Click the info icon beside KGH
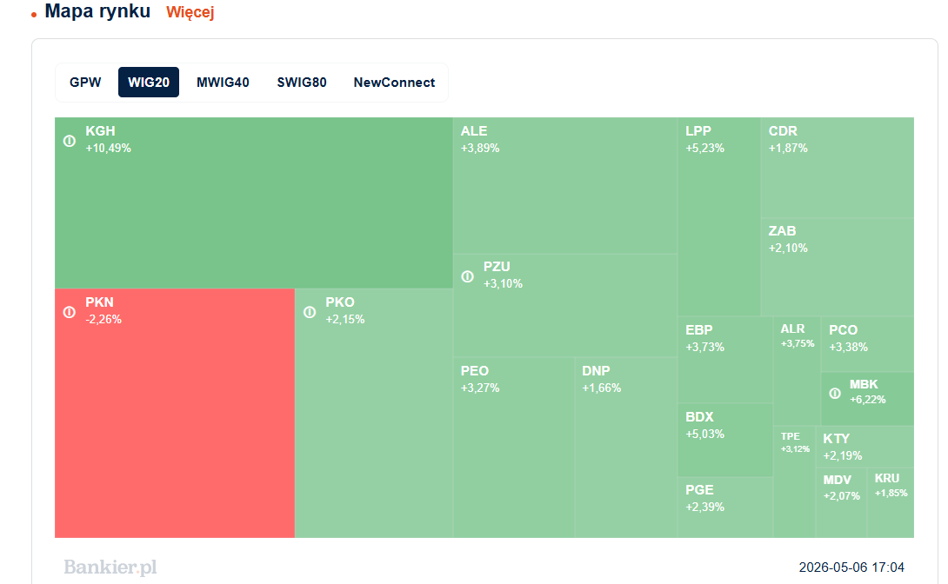The height and width of the screenshot is (584, 948). tap(70, 141)
